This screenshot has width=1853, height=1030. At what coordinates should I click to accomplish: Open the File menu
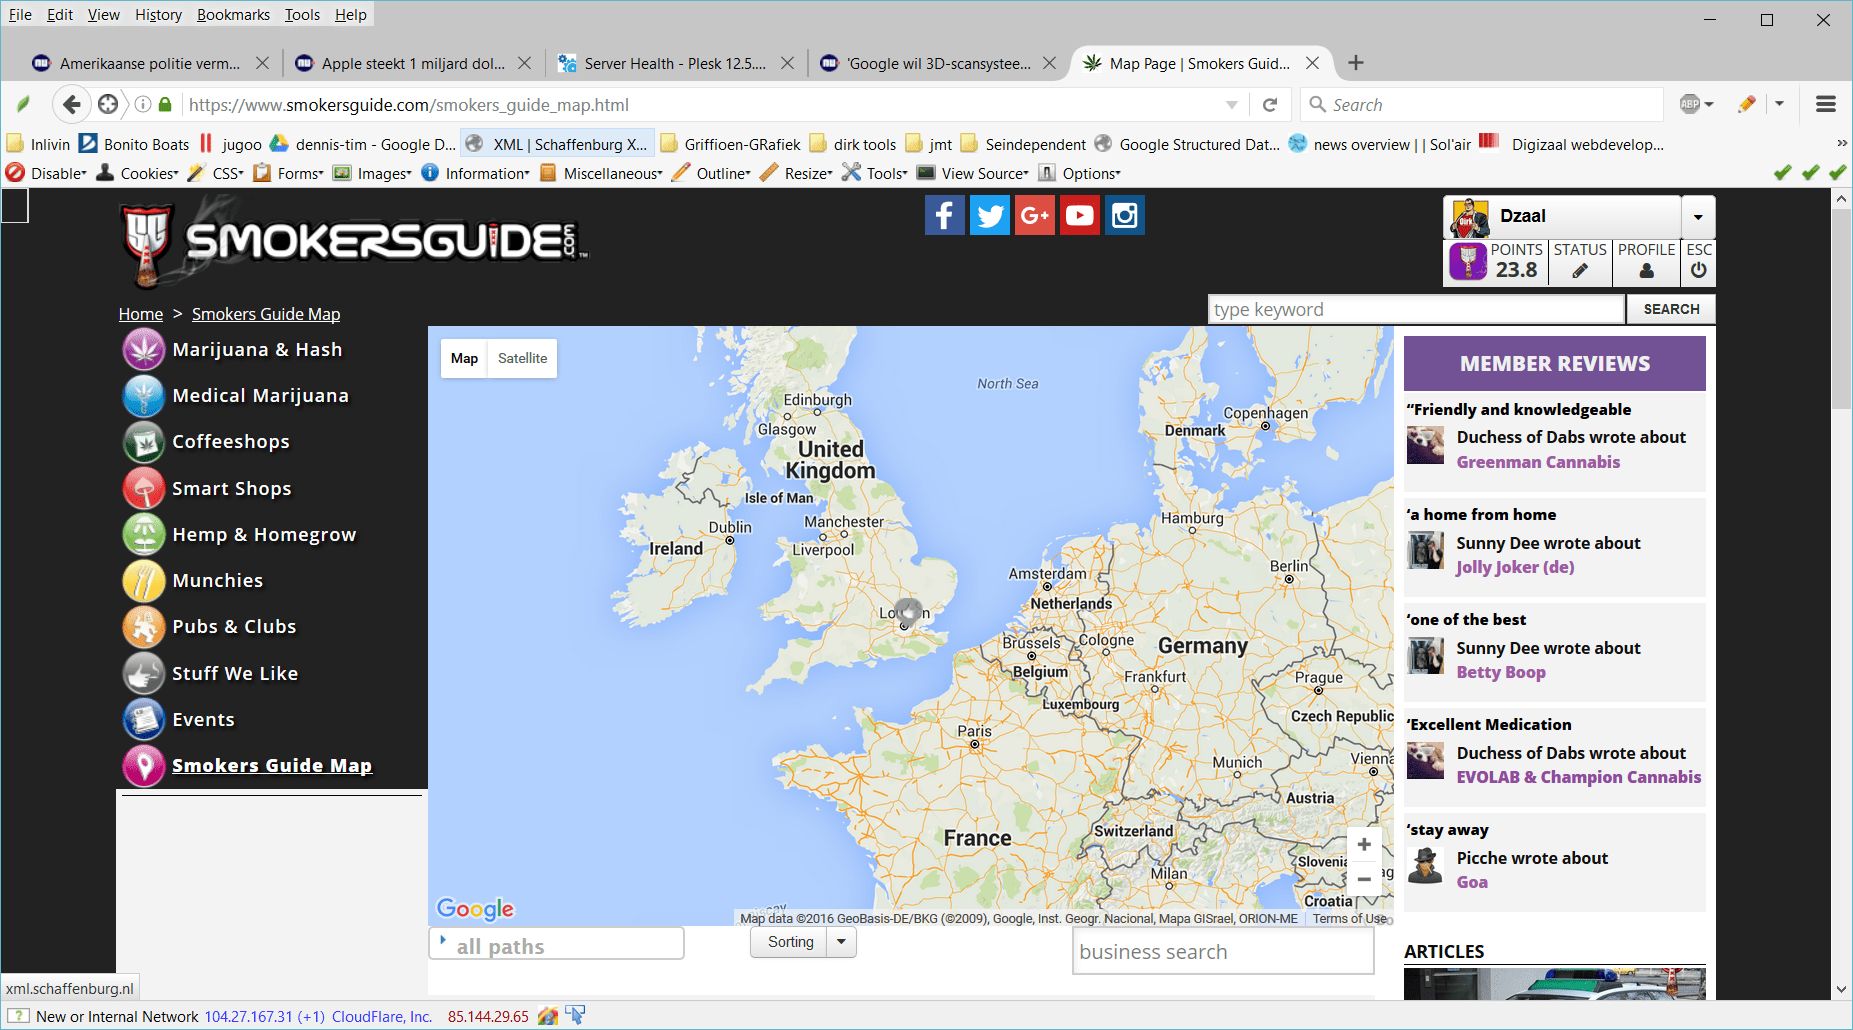pos(20,14)
